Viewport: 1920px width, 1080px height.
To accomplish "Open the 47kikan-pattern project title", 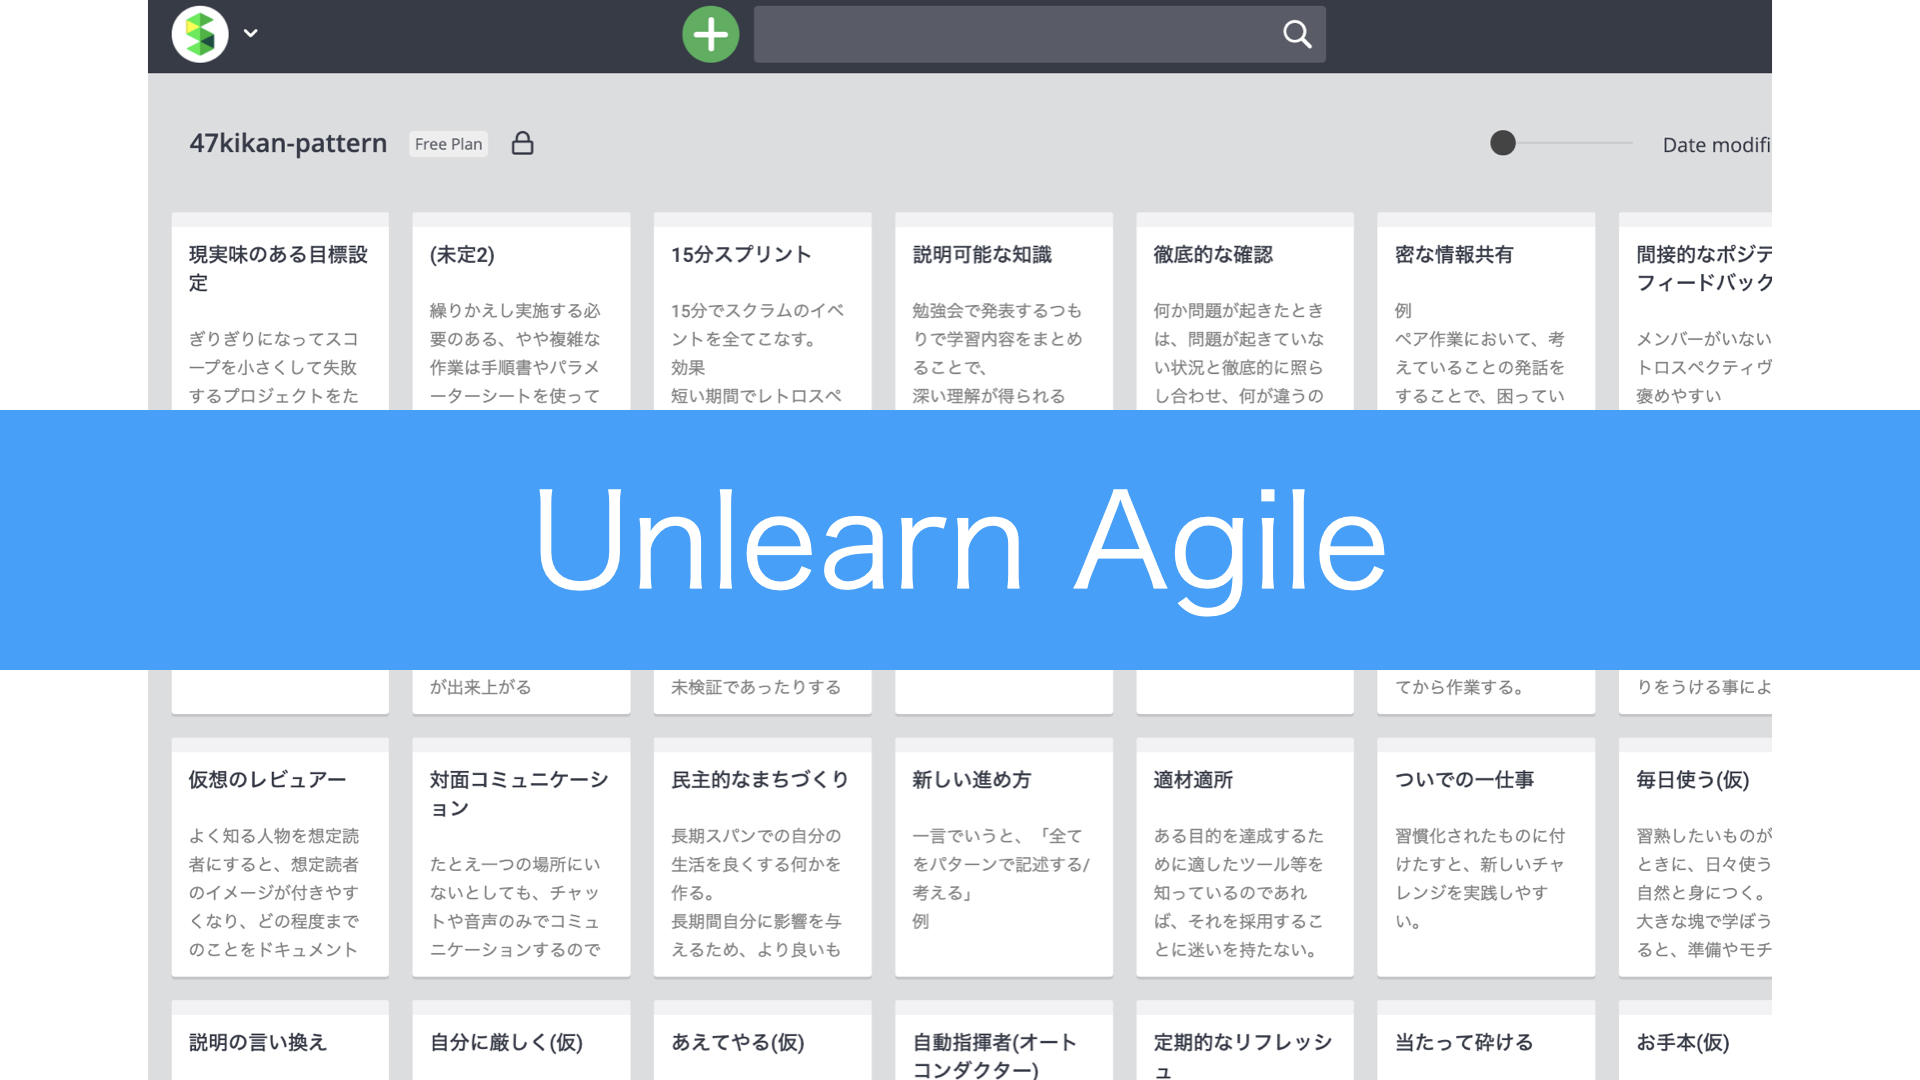I will [288, 143].
